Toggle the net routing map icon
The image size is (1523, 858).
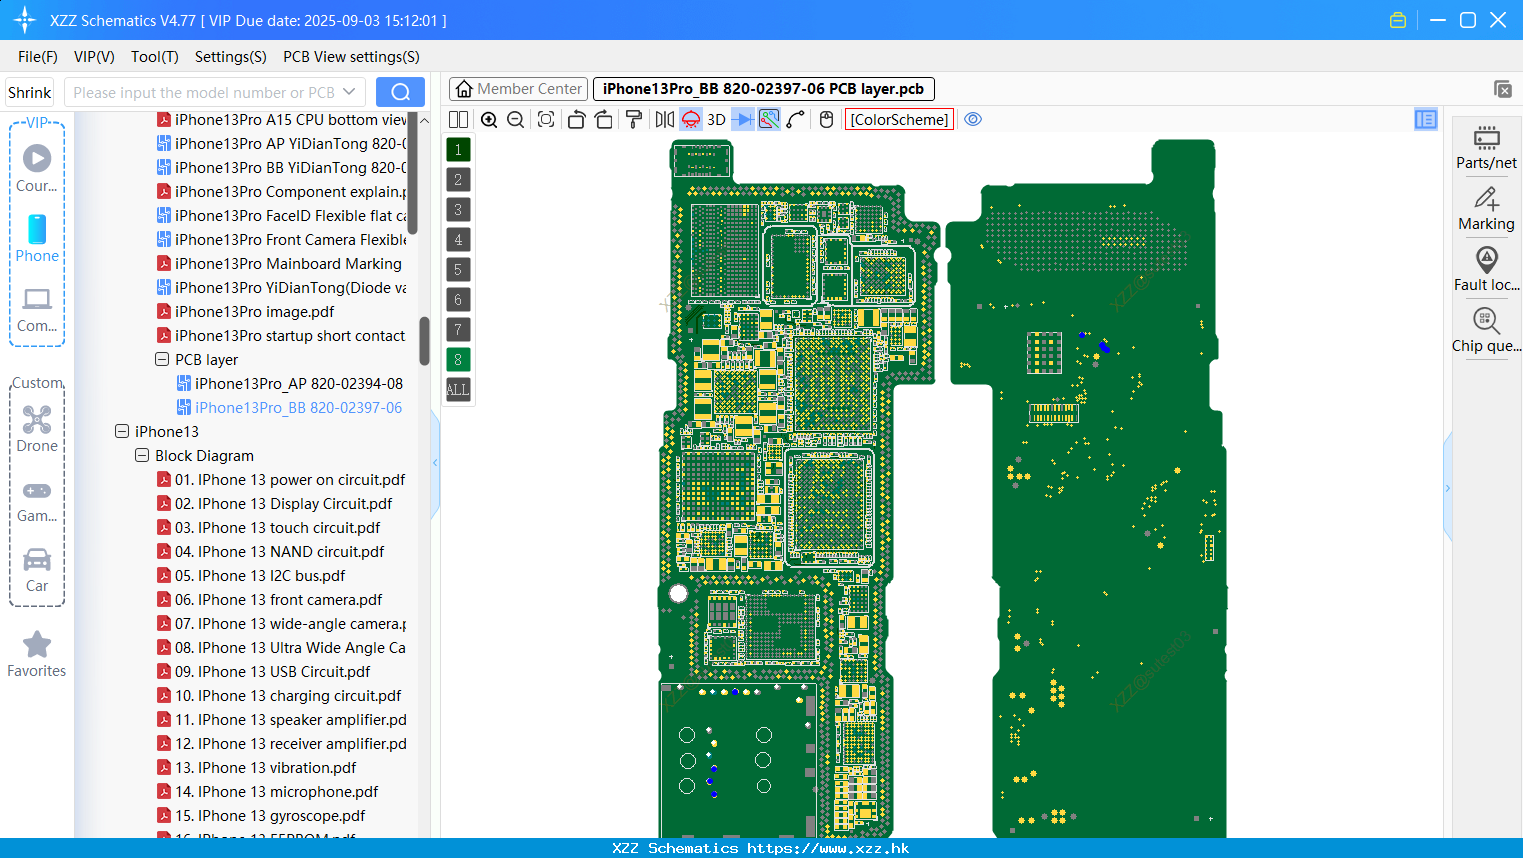(769, 119)
